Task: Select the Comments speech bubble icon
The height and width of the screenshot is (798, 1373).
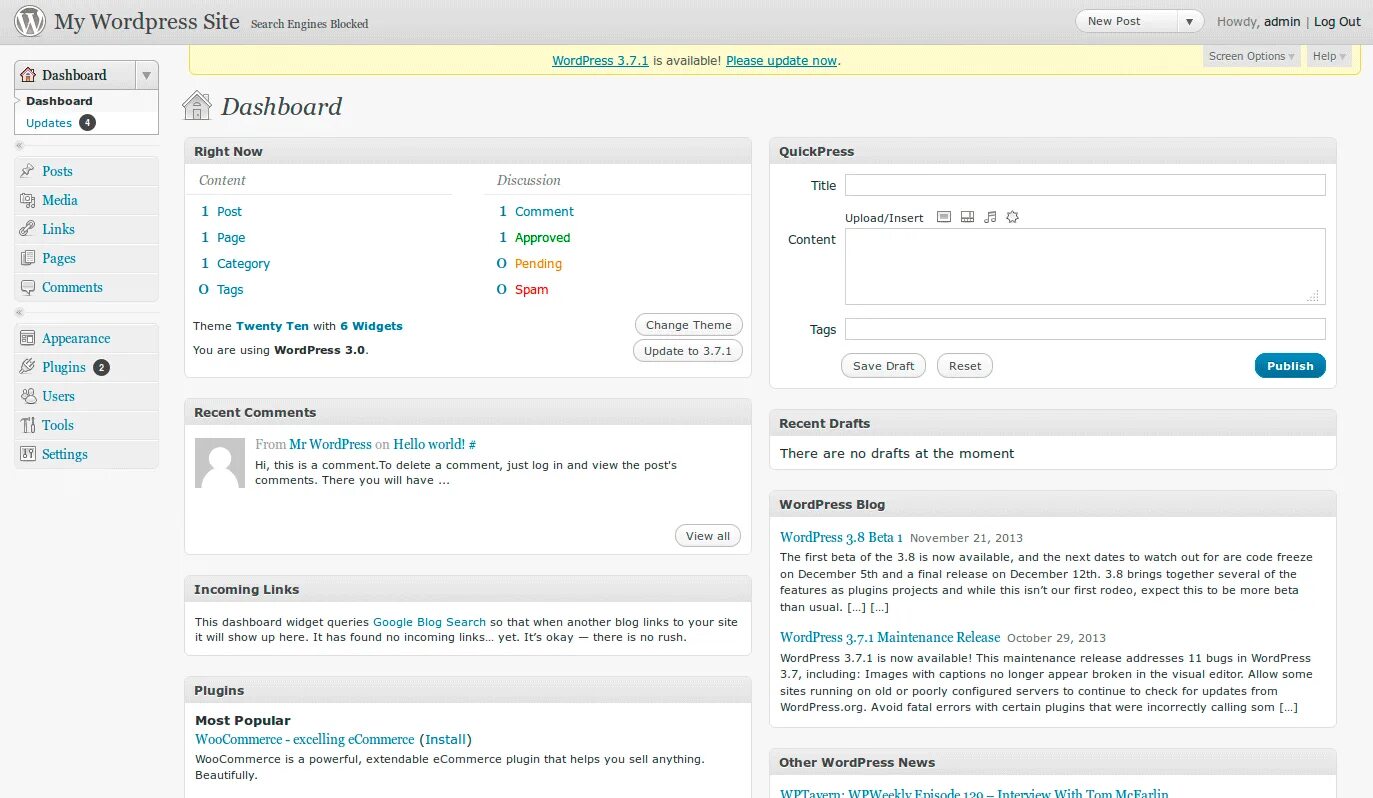Action: point(28,287)
